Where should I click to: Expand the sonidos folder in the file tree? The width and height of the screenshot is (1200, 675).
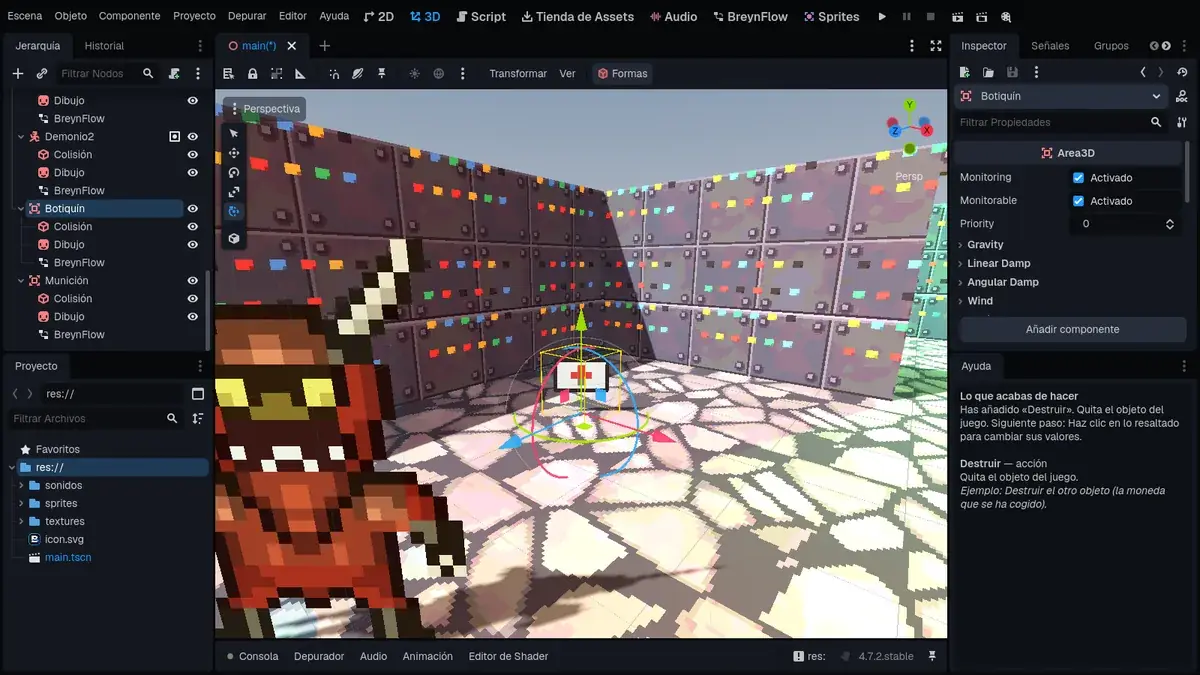pos(21,486)
